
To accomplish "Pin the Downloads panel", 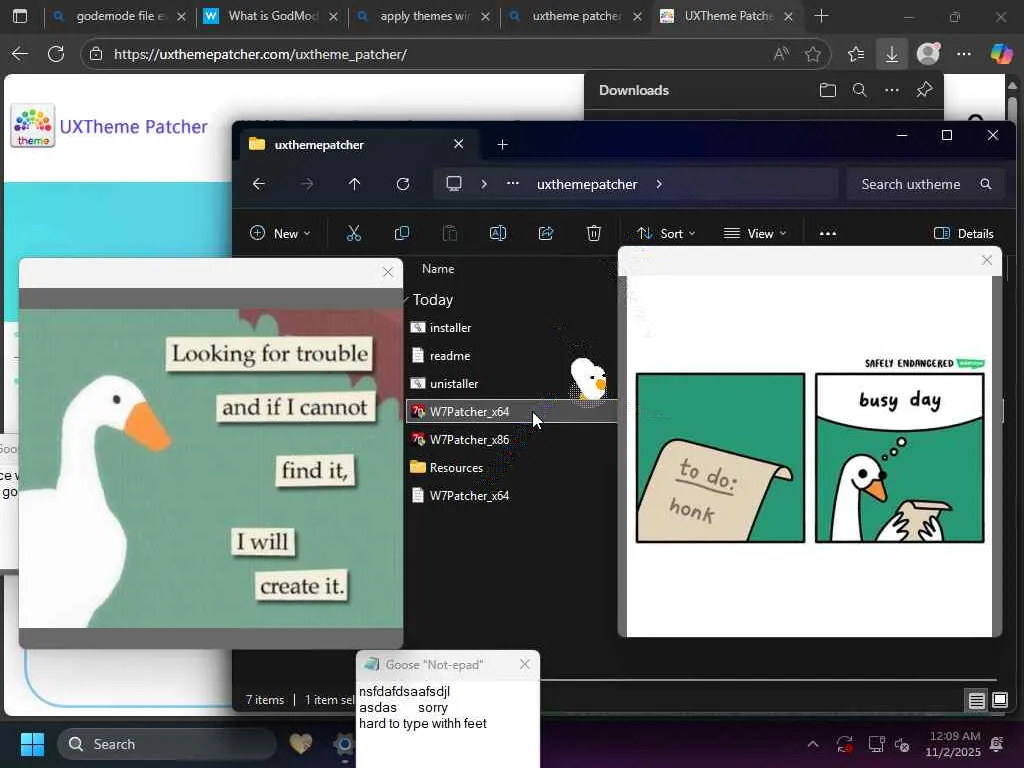I will click(924, 89).
